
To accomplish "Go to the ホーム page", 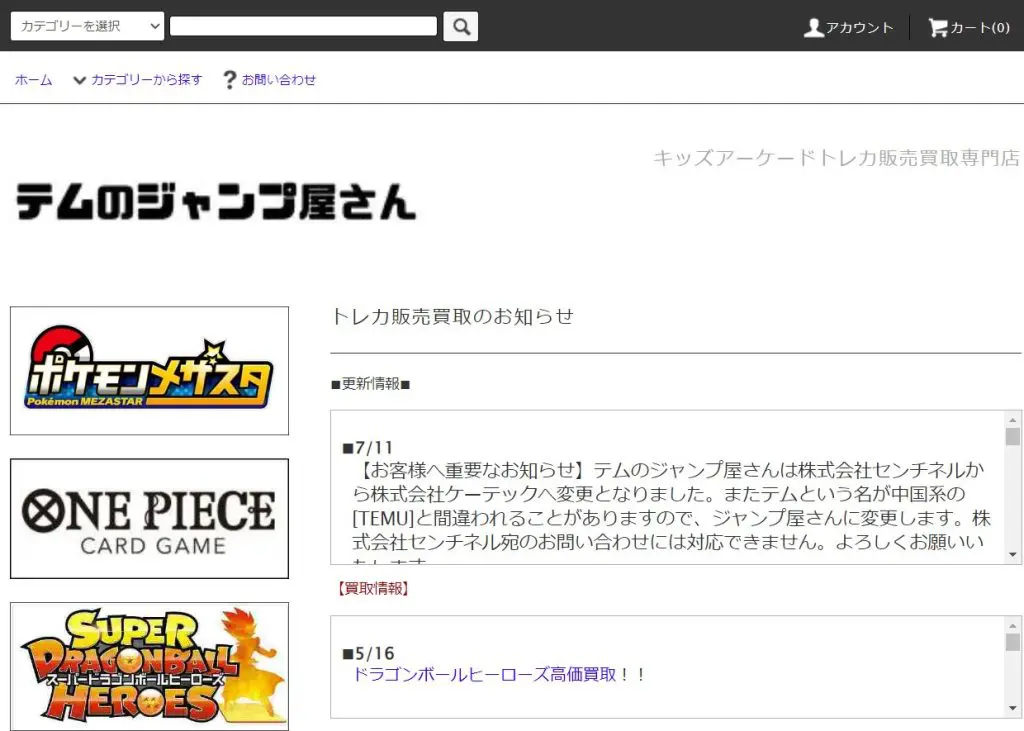I will coord(33,80).
